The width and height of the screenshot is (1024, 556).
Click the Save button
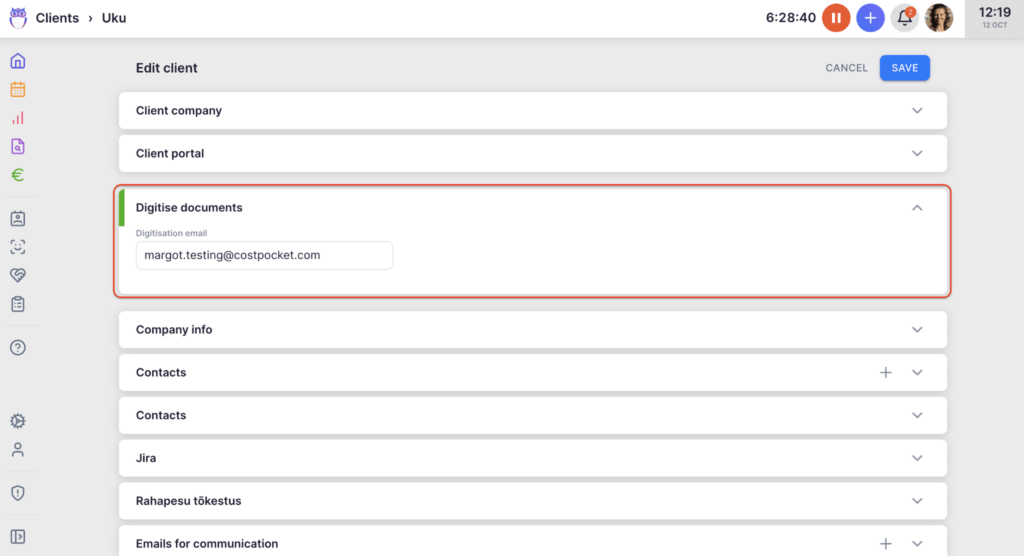[x=905, y=68]
